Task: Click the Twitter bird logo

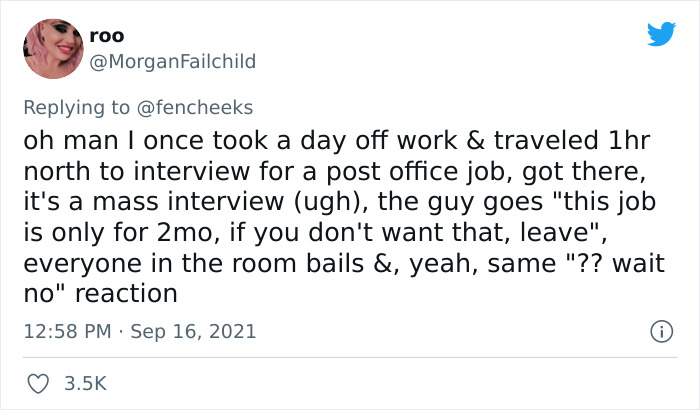Action: [x=661, y=34]
